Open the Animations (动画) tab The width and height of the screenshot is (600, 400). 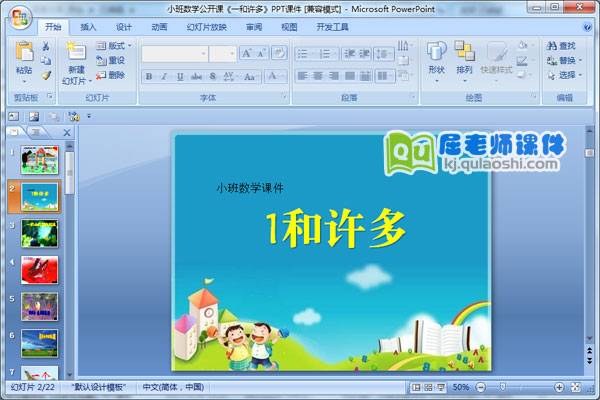pos(159,27)
